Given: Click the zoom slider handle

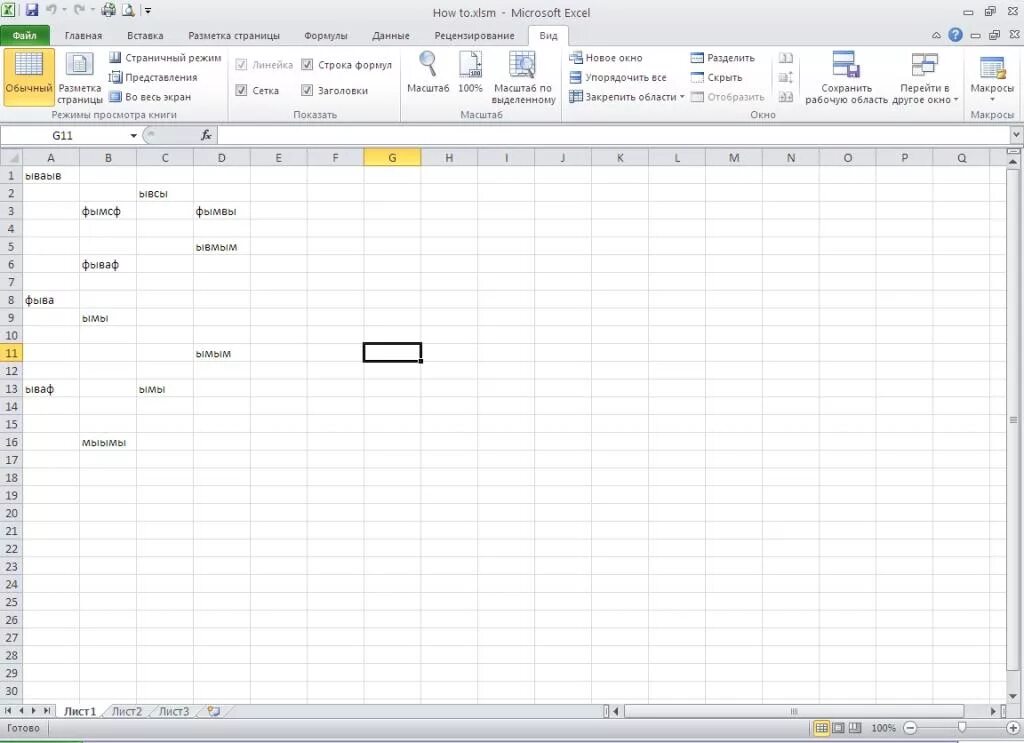Looking at the screenshot, I should [961, 728].
